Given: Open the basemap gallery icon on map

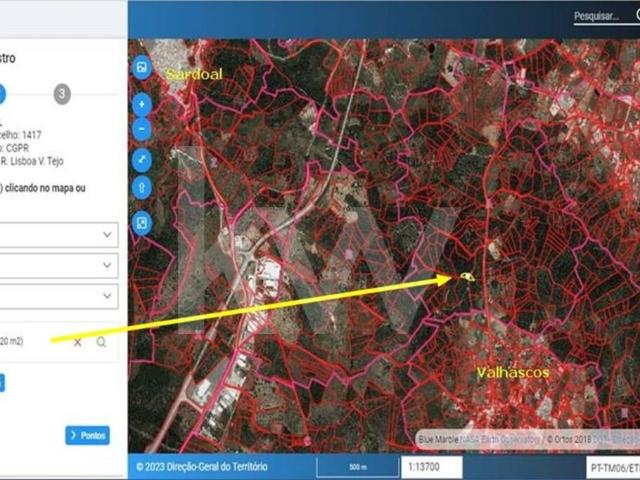Looking at the screenshot, I should (x=142, y=68).
